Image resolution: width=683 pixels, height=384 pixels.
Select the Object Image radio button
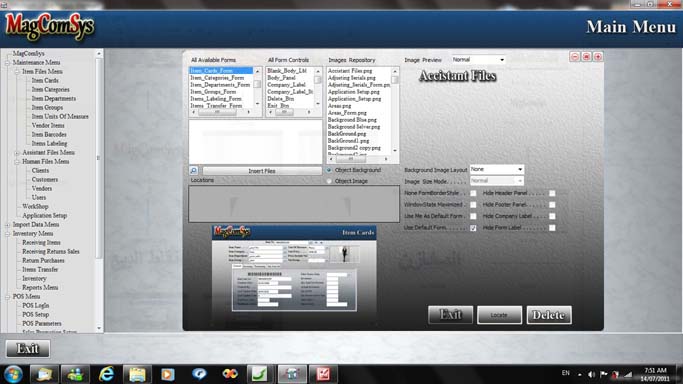pyautogui.click(x=329, y=181)
